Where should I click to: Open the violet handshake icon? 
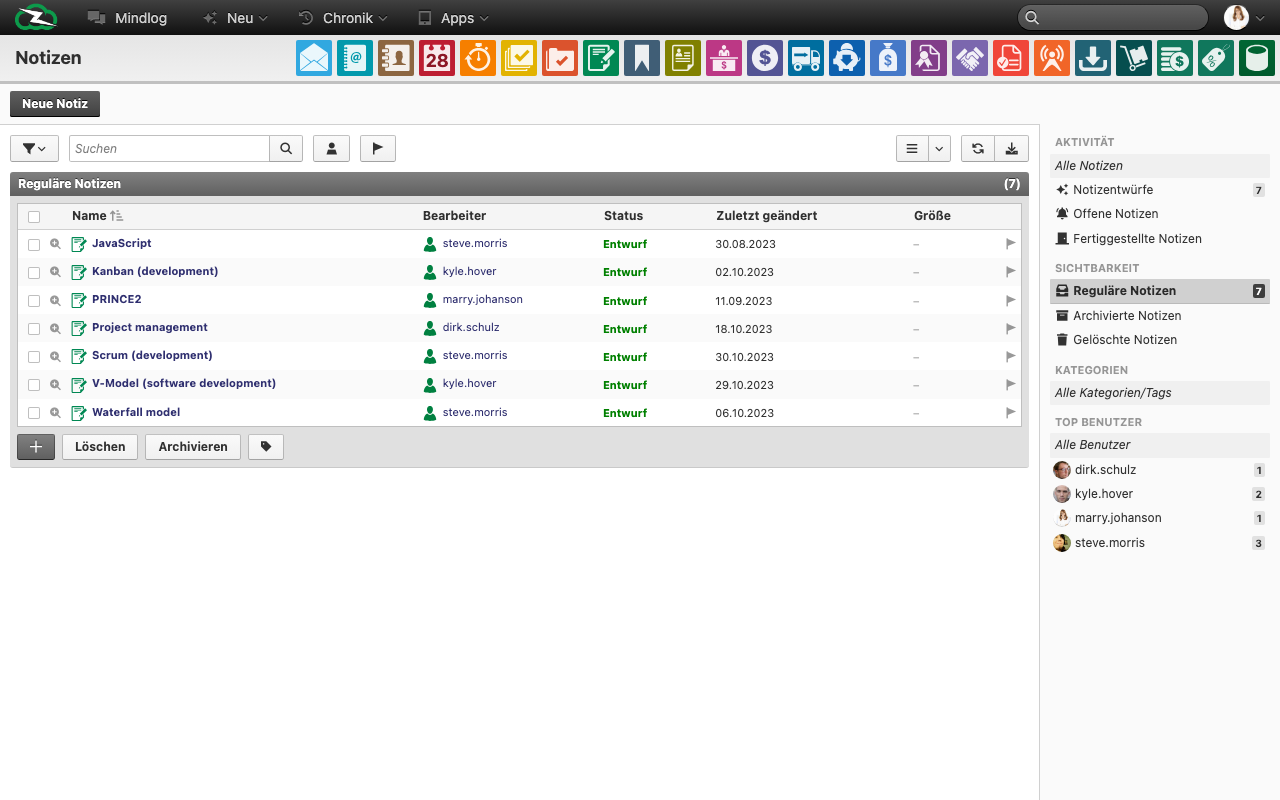970,58
